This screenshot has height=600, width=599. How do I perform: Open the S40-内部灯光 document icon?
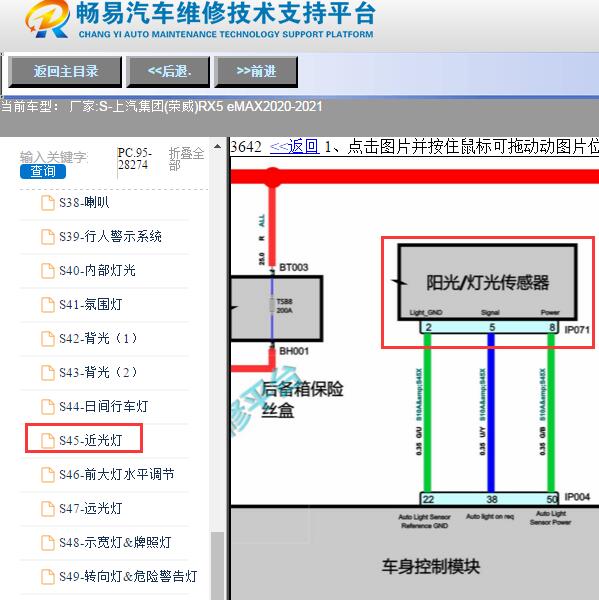48,271
